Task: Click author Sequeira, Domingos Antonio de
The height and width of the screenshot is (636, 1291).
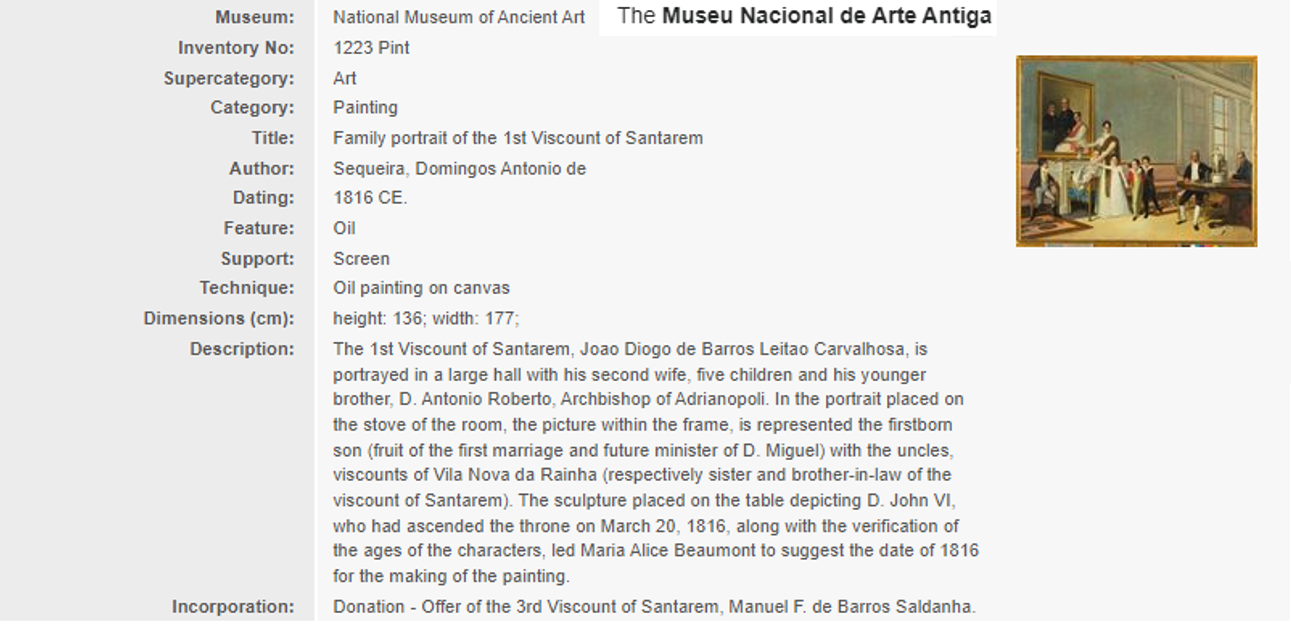Action: (459, 169)
